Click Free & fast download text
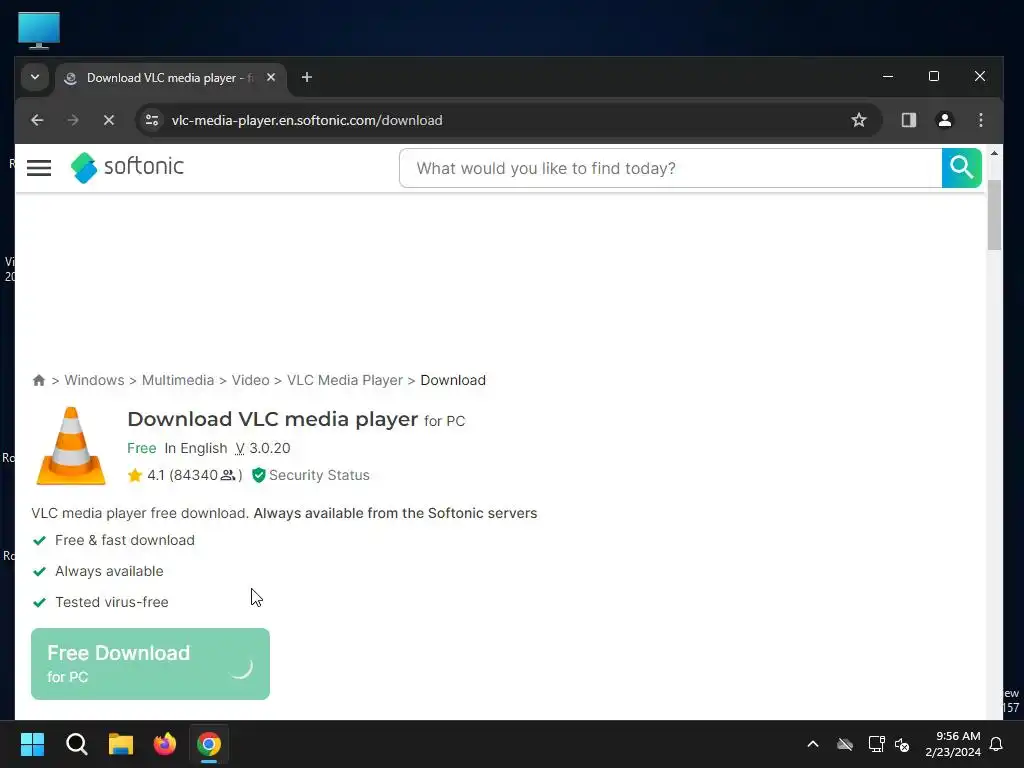The height and width of the screenshot is (768, 1024). [125, 540]
